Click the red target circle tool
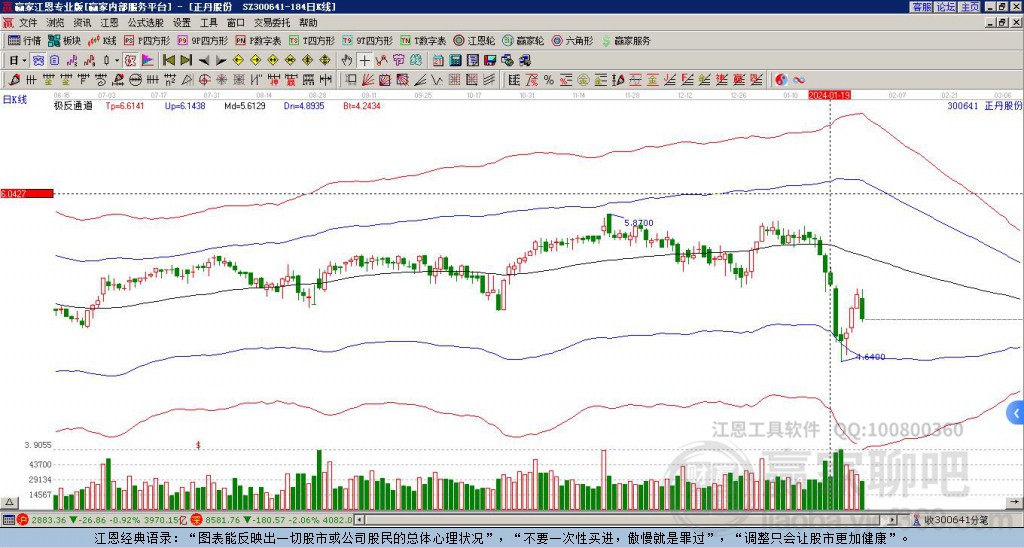 [204, 80]
